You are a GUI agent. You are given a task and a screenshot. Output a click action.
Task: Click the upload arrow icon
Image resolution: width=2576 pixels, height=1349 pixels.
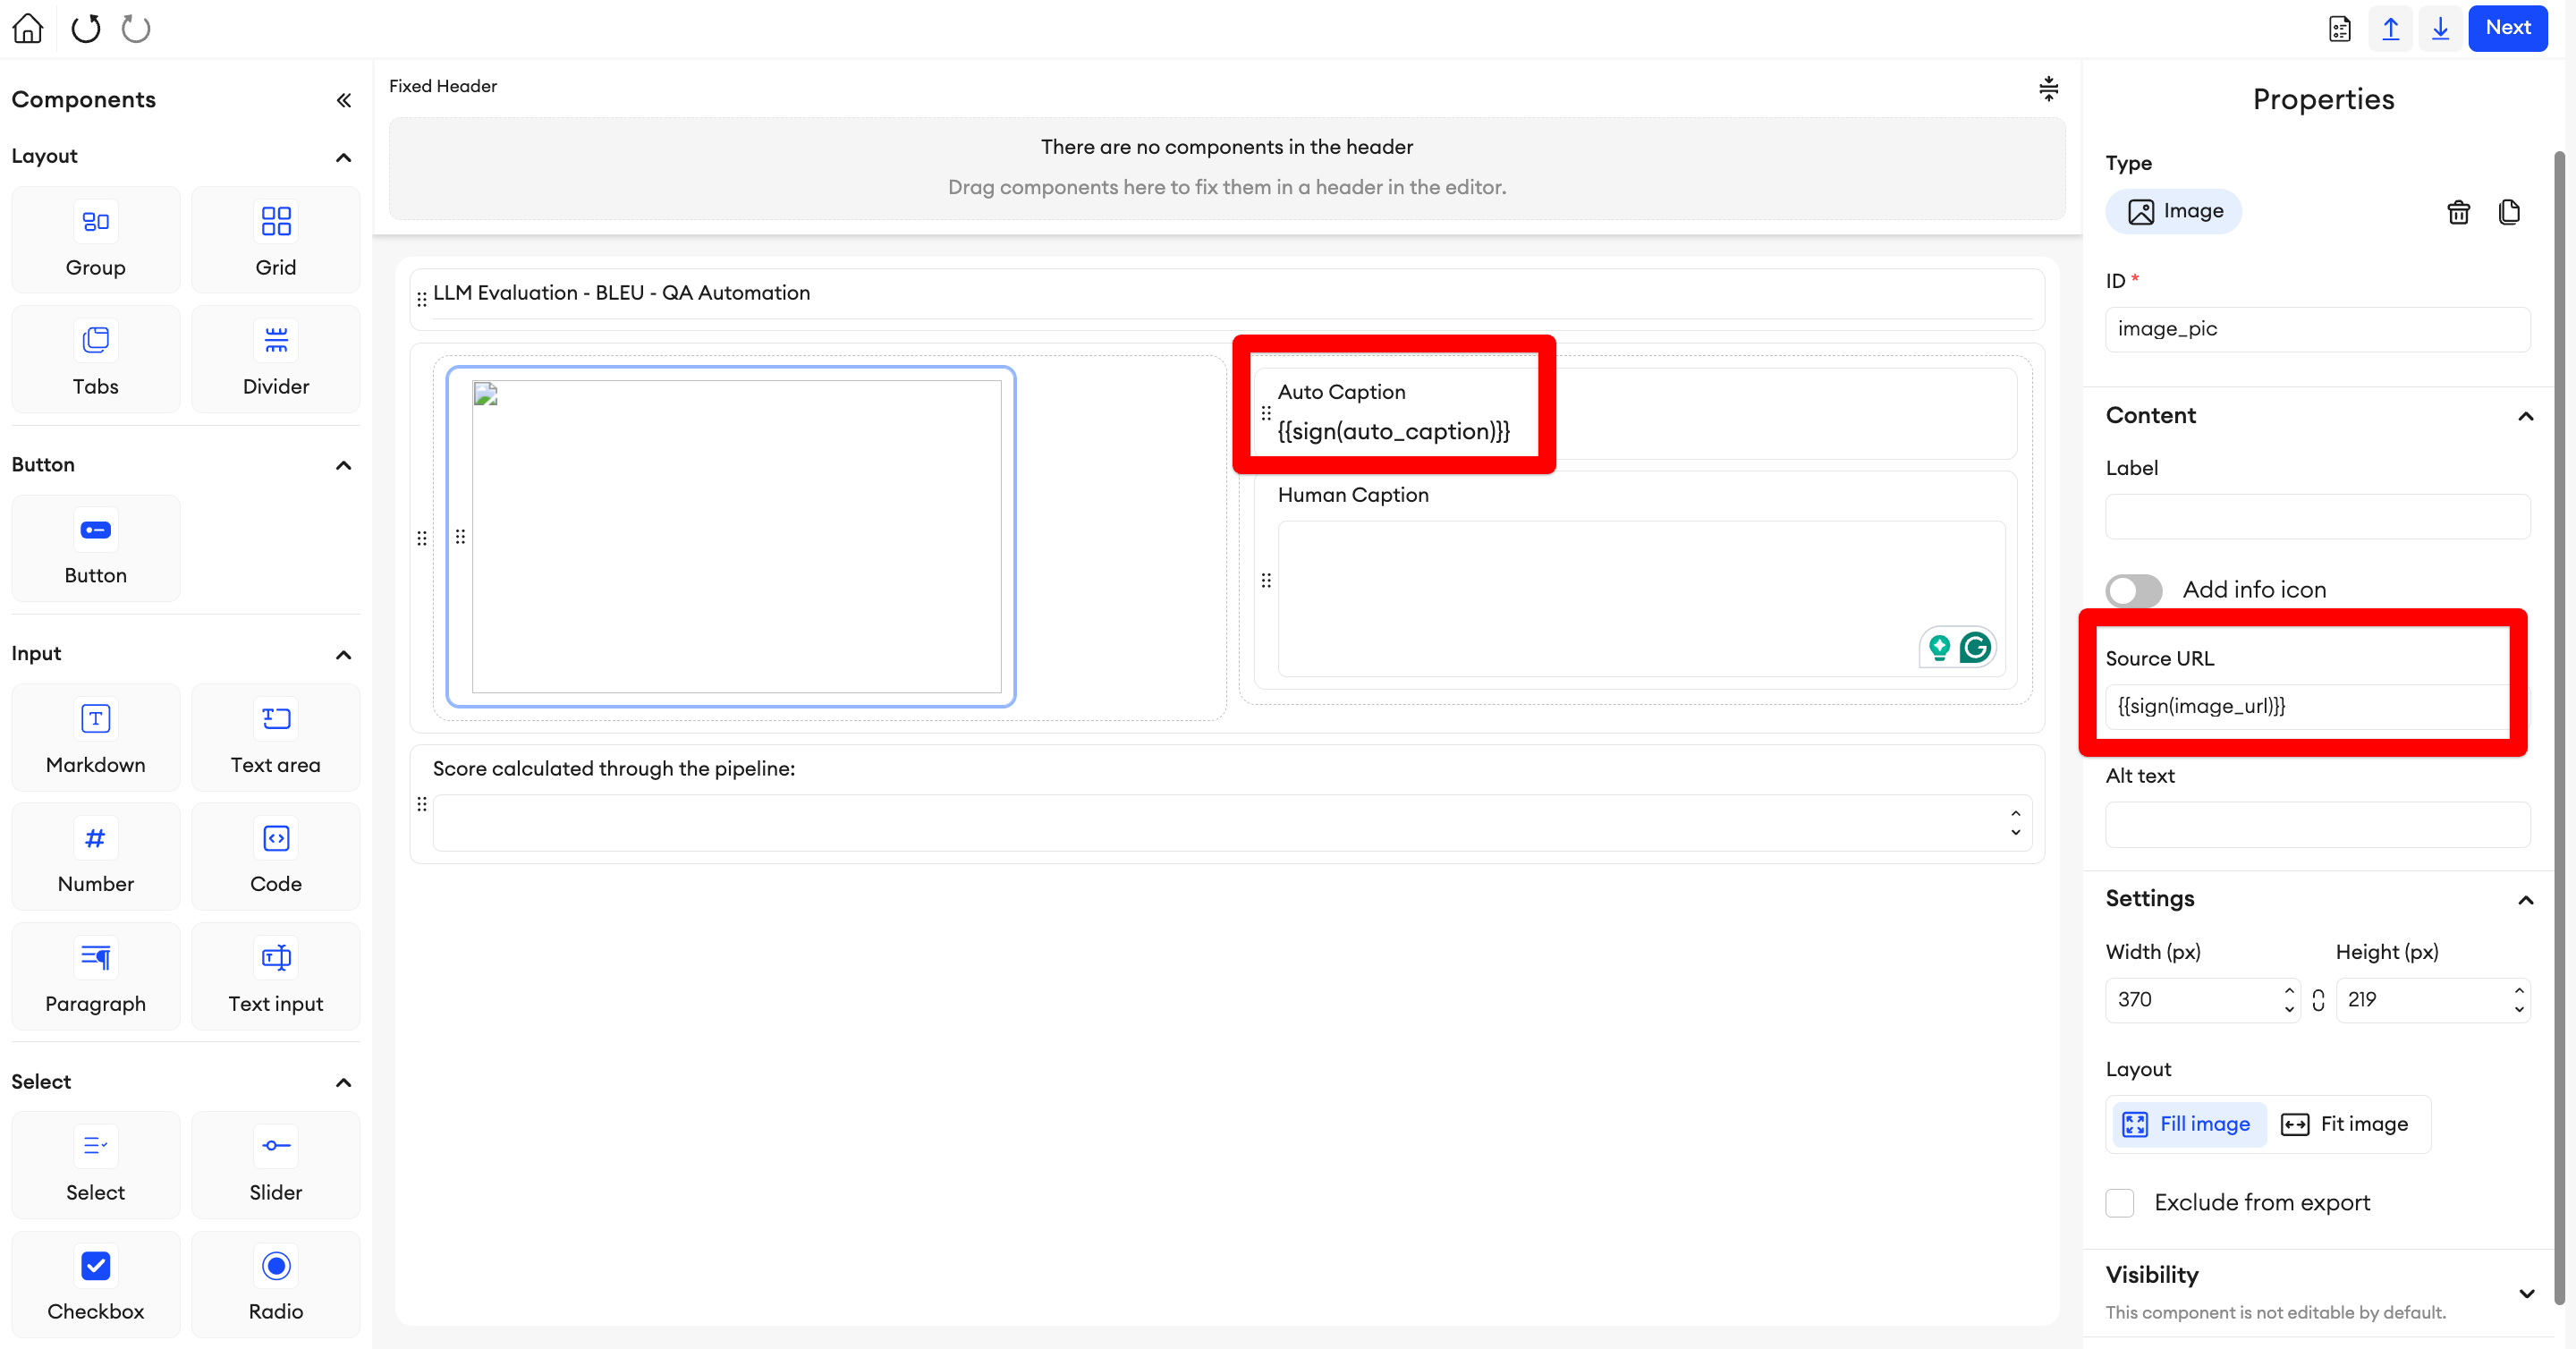[2391, 28]
